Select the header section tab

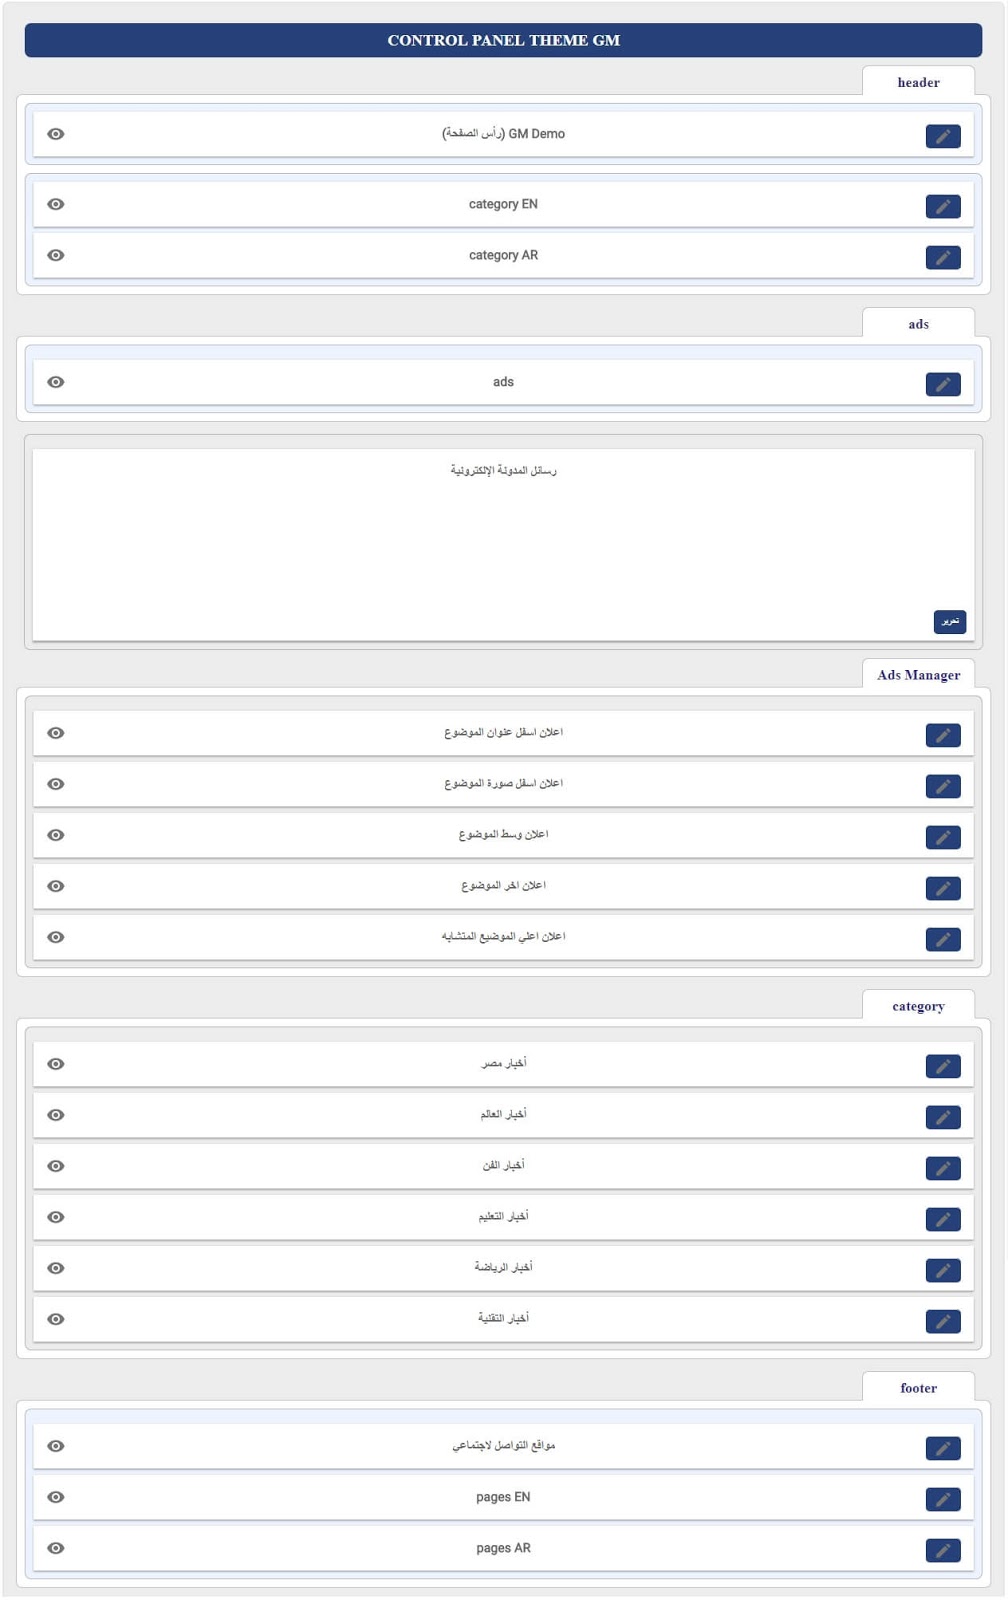[x=918, y=83]
